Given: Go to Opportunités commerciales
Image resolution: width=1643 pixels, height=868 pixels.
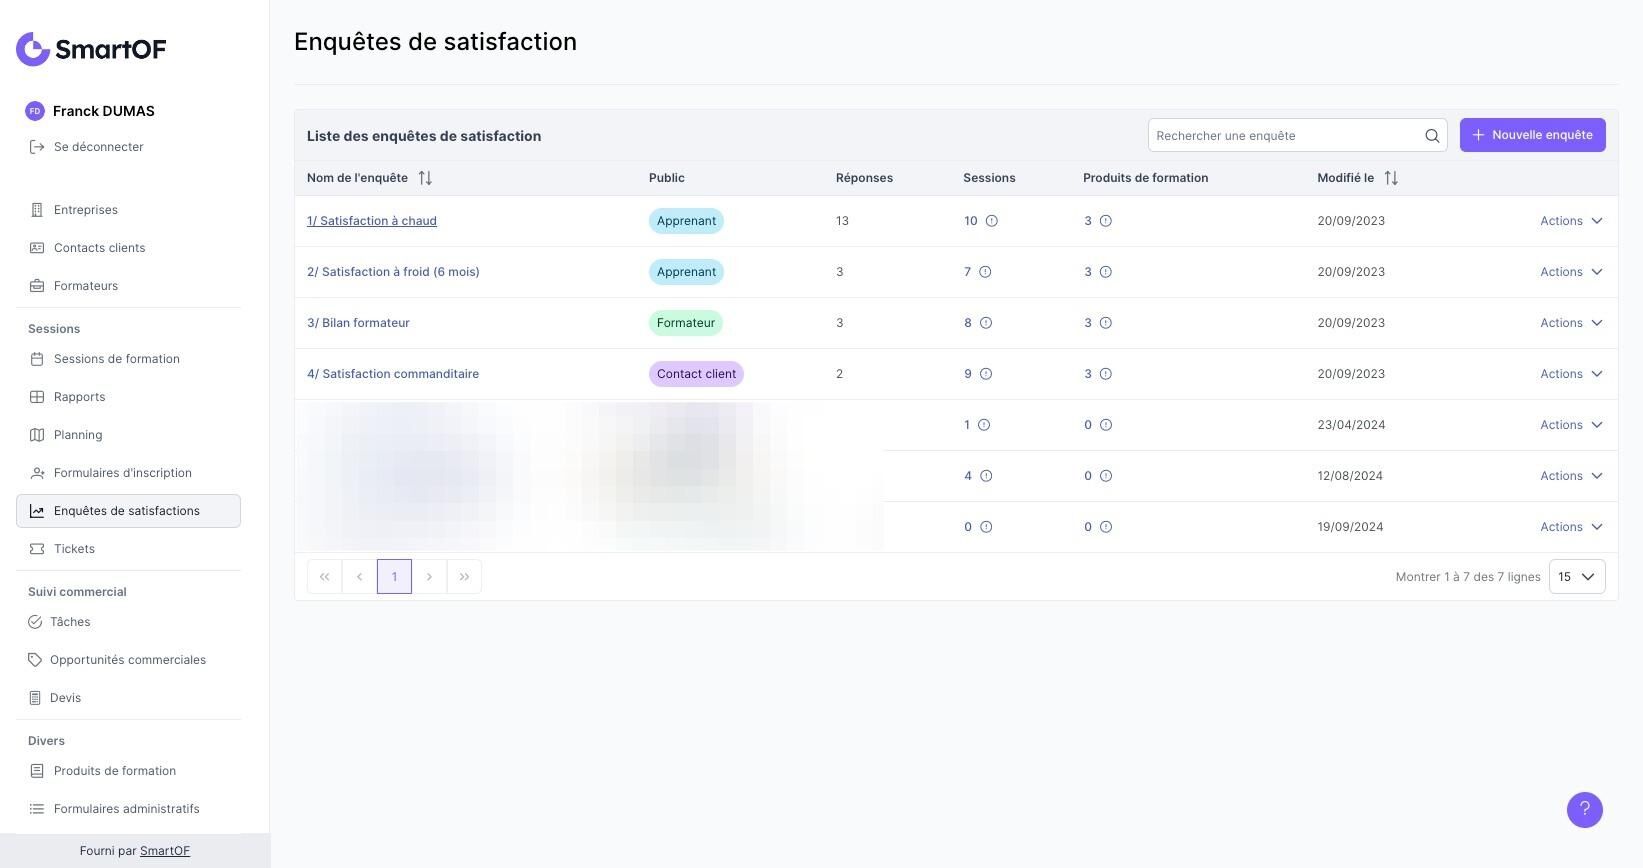Looking at the screenshot, I should coord(127,660).
